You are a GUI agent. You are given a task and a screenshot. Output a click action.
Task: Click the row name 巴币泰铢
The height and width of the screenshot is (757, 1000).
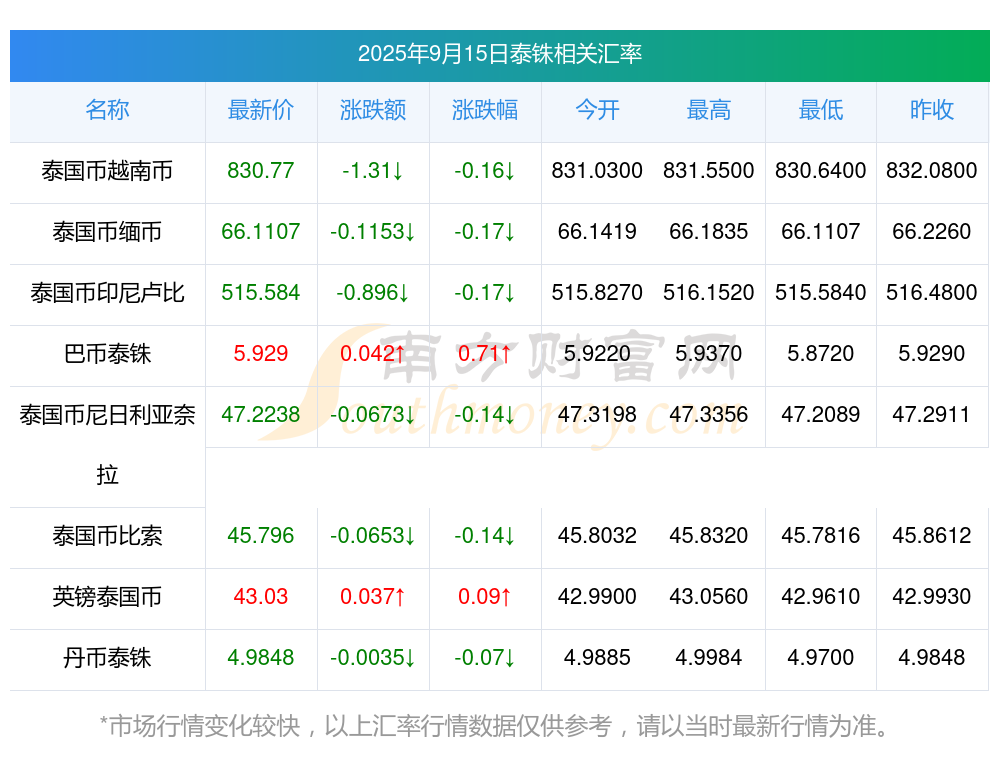(x=107, y=353)
